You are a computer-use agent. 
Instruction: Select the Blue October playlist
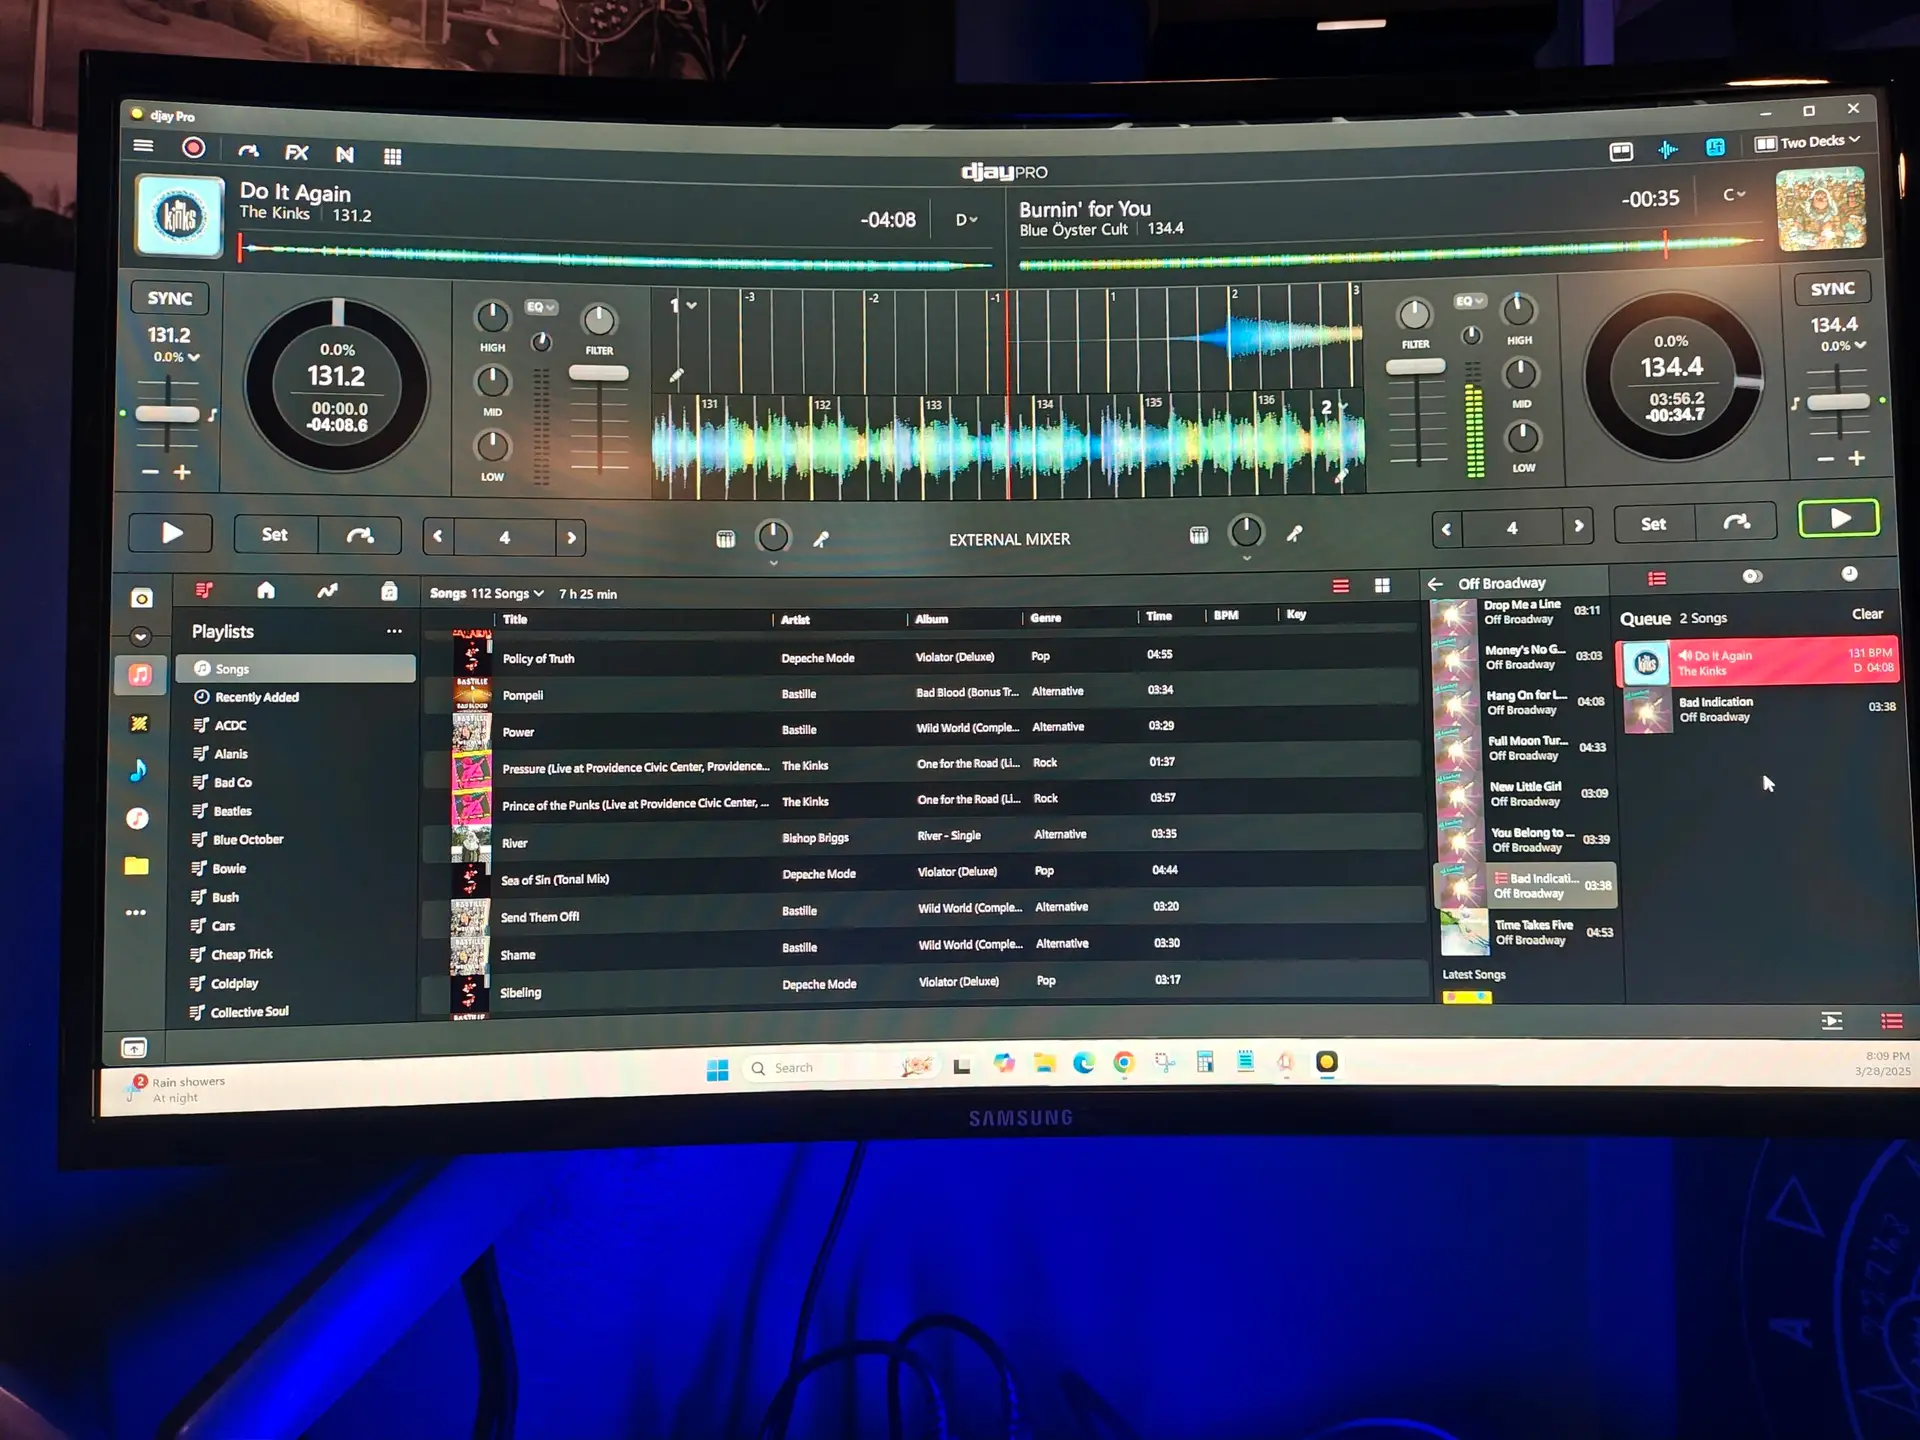click(296, 840)
